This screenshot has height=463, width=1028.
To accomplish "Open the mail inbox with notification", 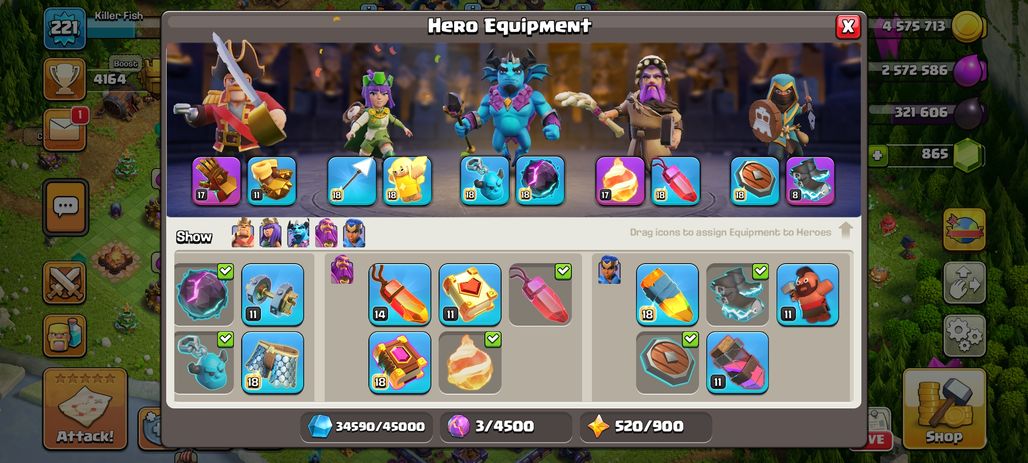I will point(65,129).
